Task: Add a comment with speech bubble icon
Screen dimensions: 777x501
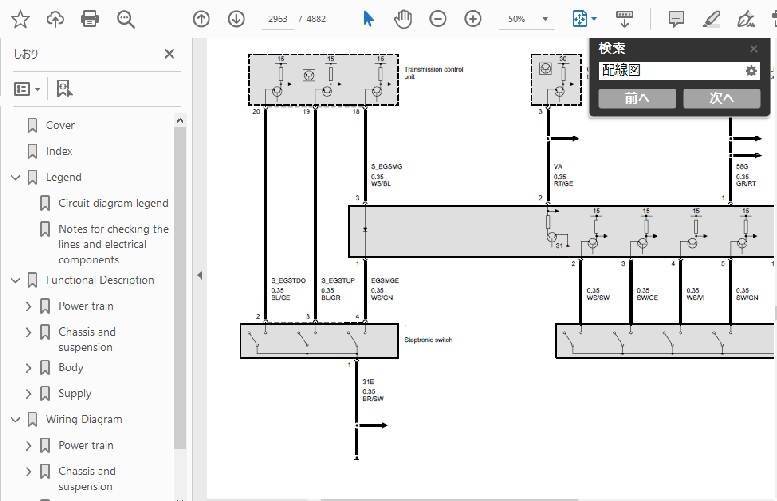Action: (x=676, y=19)
